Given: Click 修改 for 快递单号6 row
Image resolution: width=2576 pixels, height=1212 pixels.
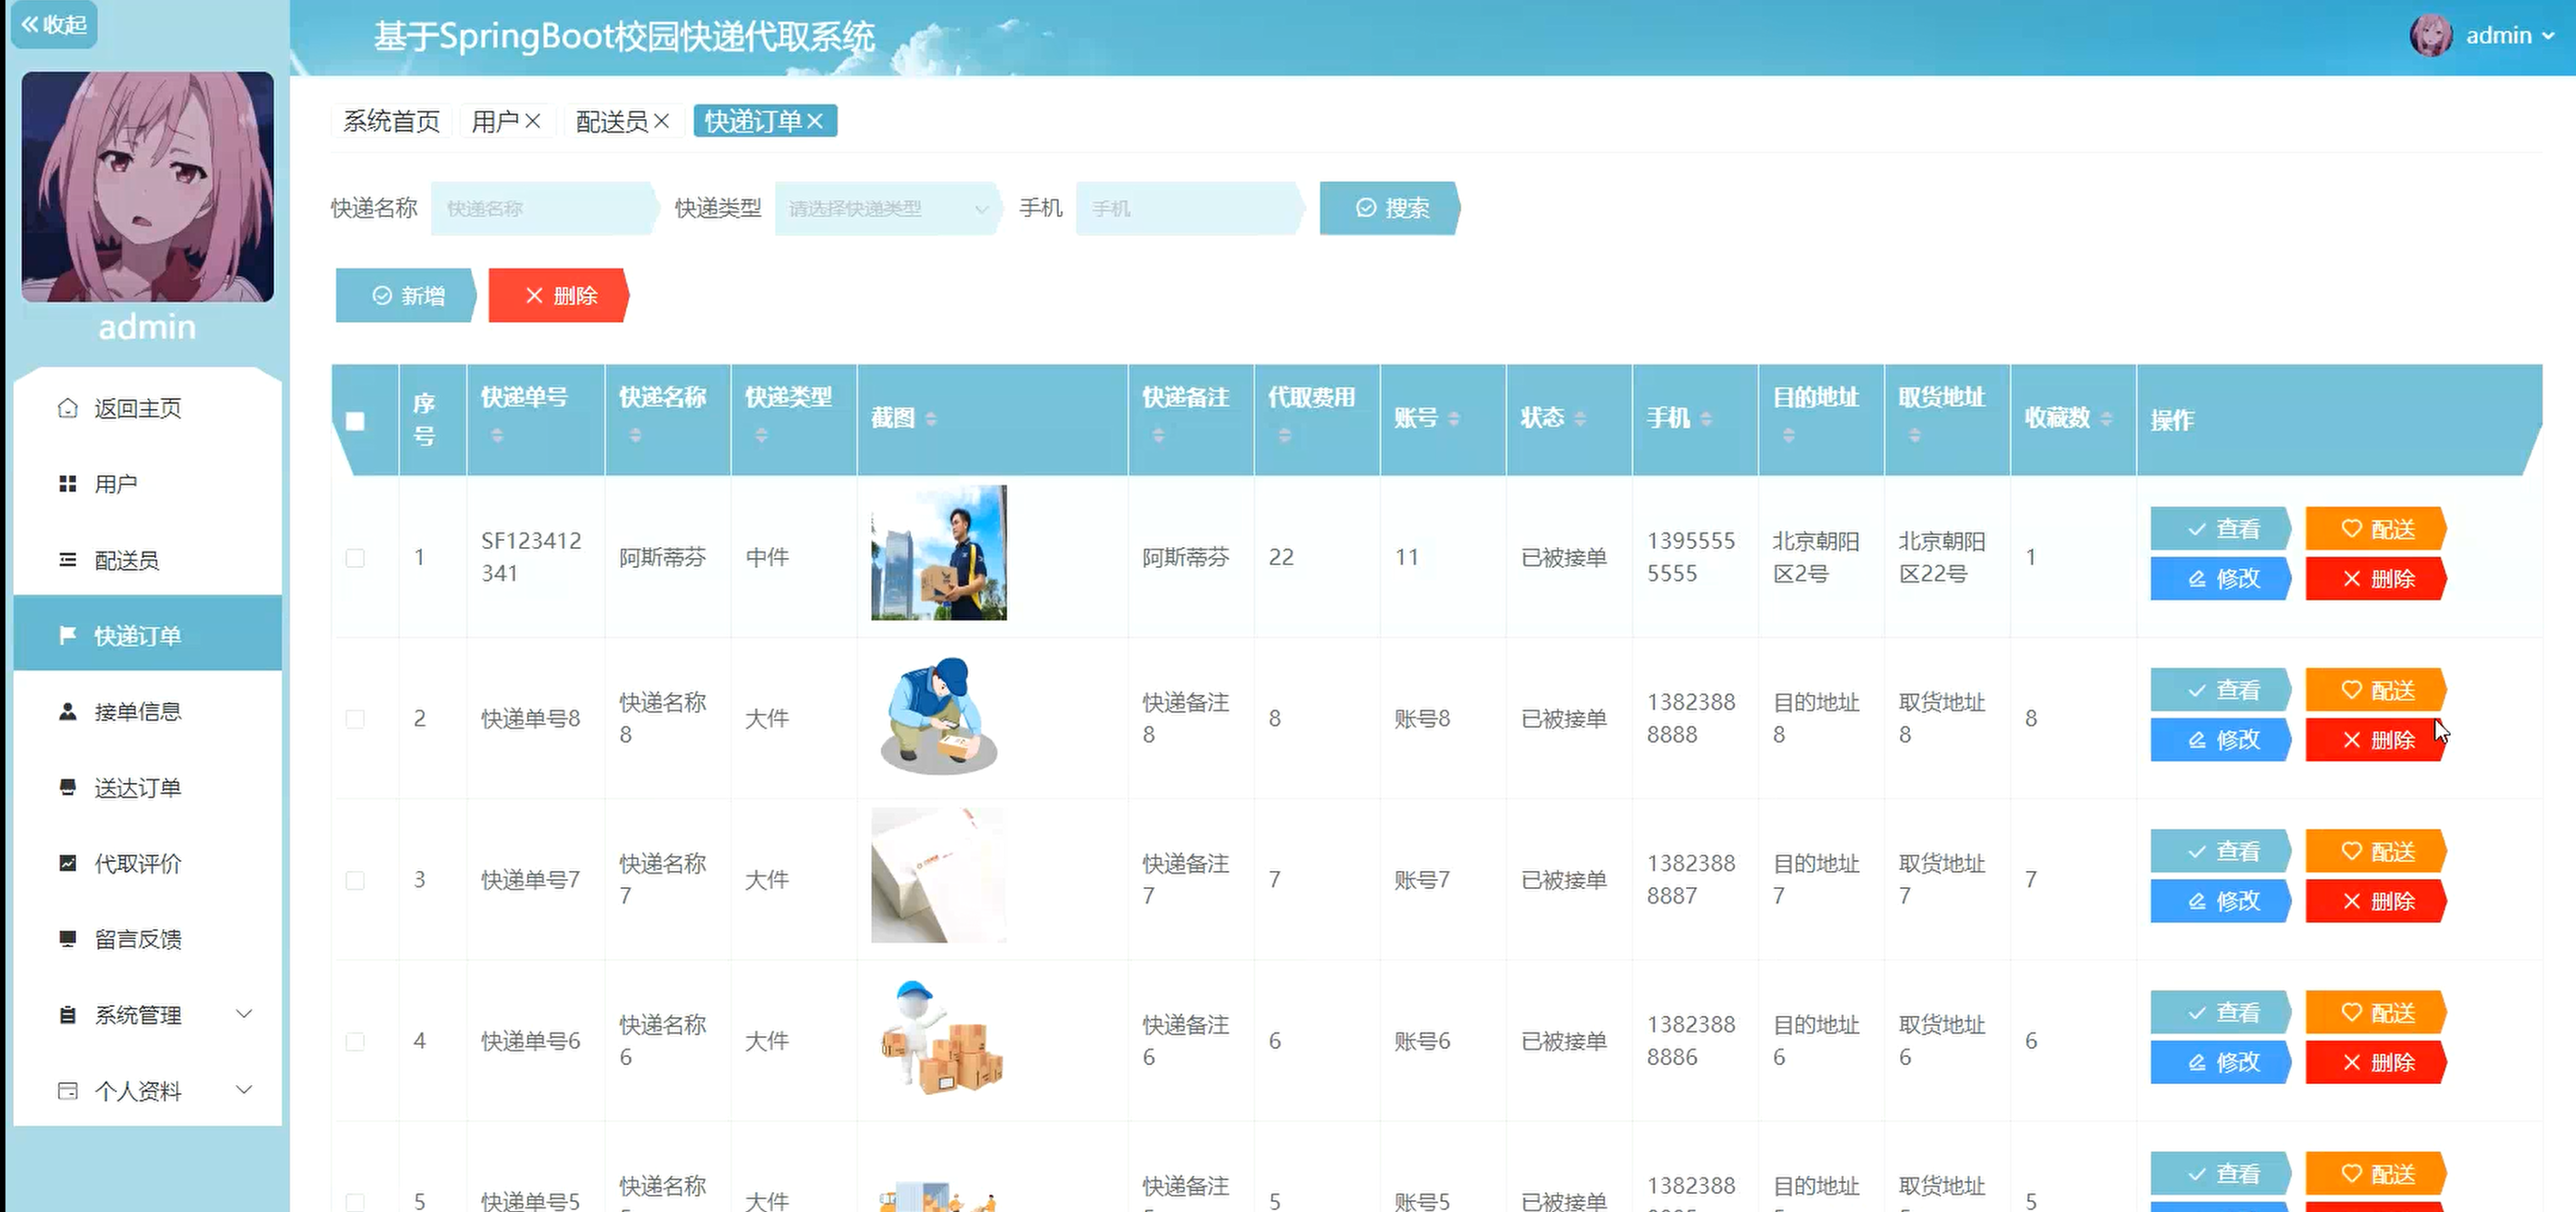Looking at the screenshot, I should click(2221, 1062).
